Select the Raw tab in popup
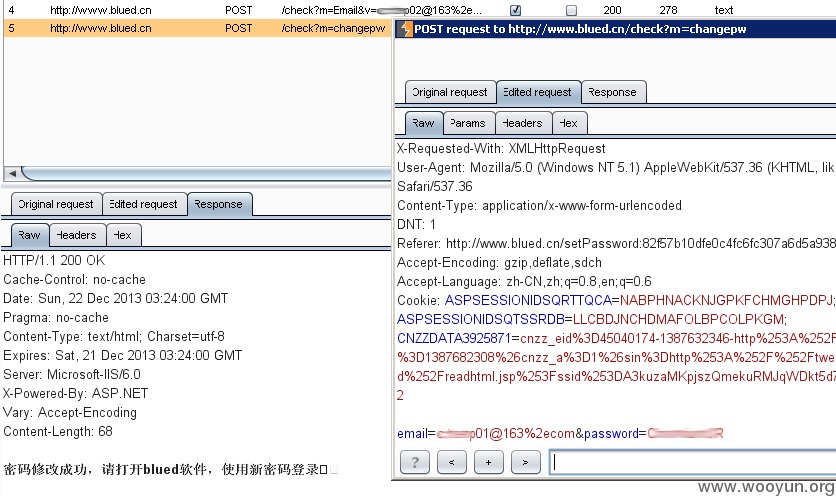 coord(423,123)
